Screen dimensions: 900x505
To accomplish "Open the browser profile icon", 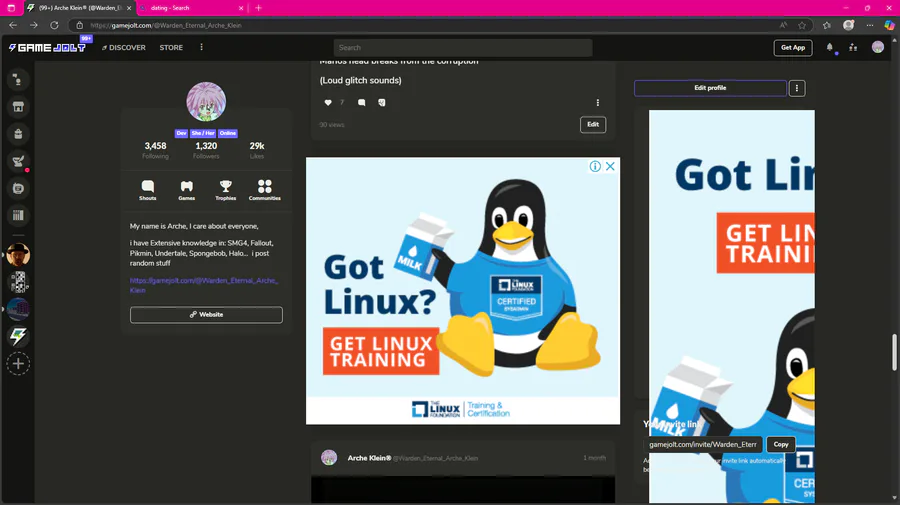I will click(848, 25).
